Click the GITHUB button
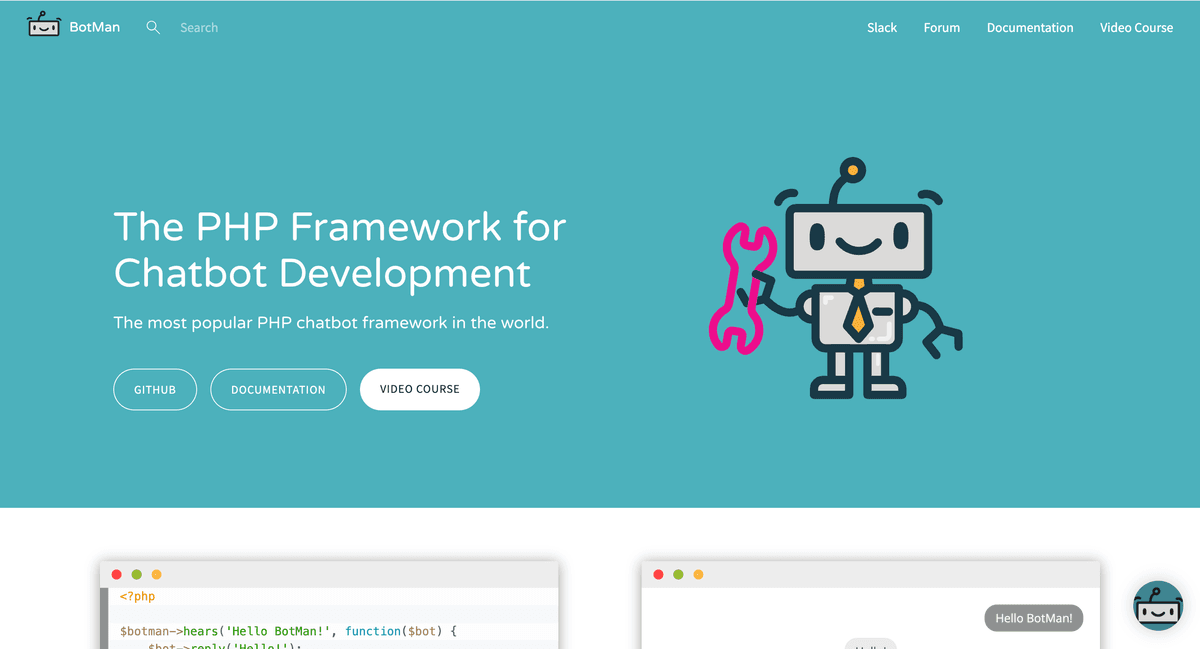 point(155,389)
